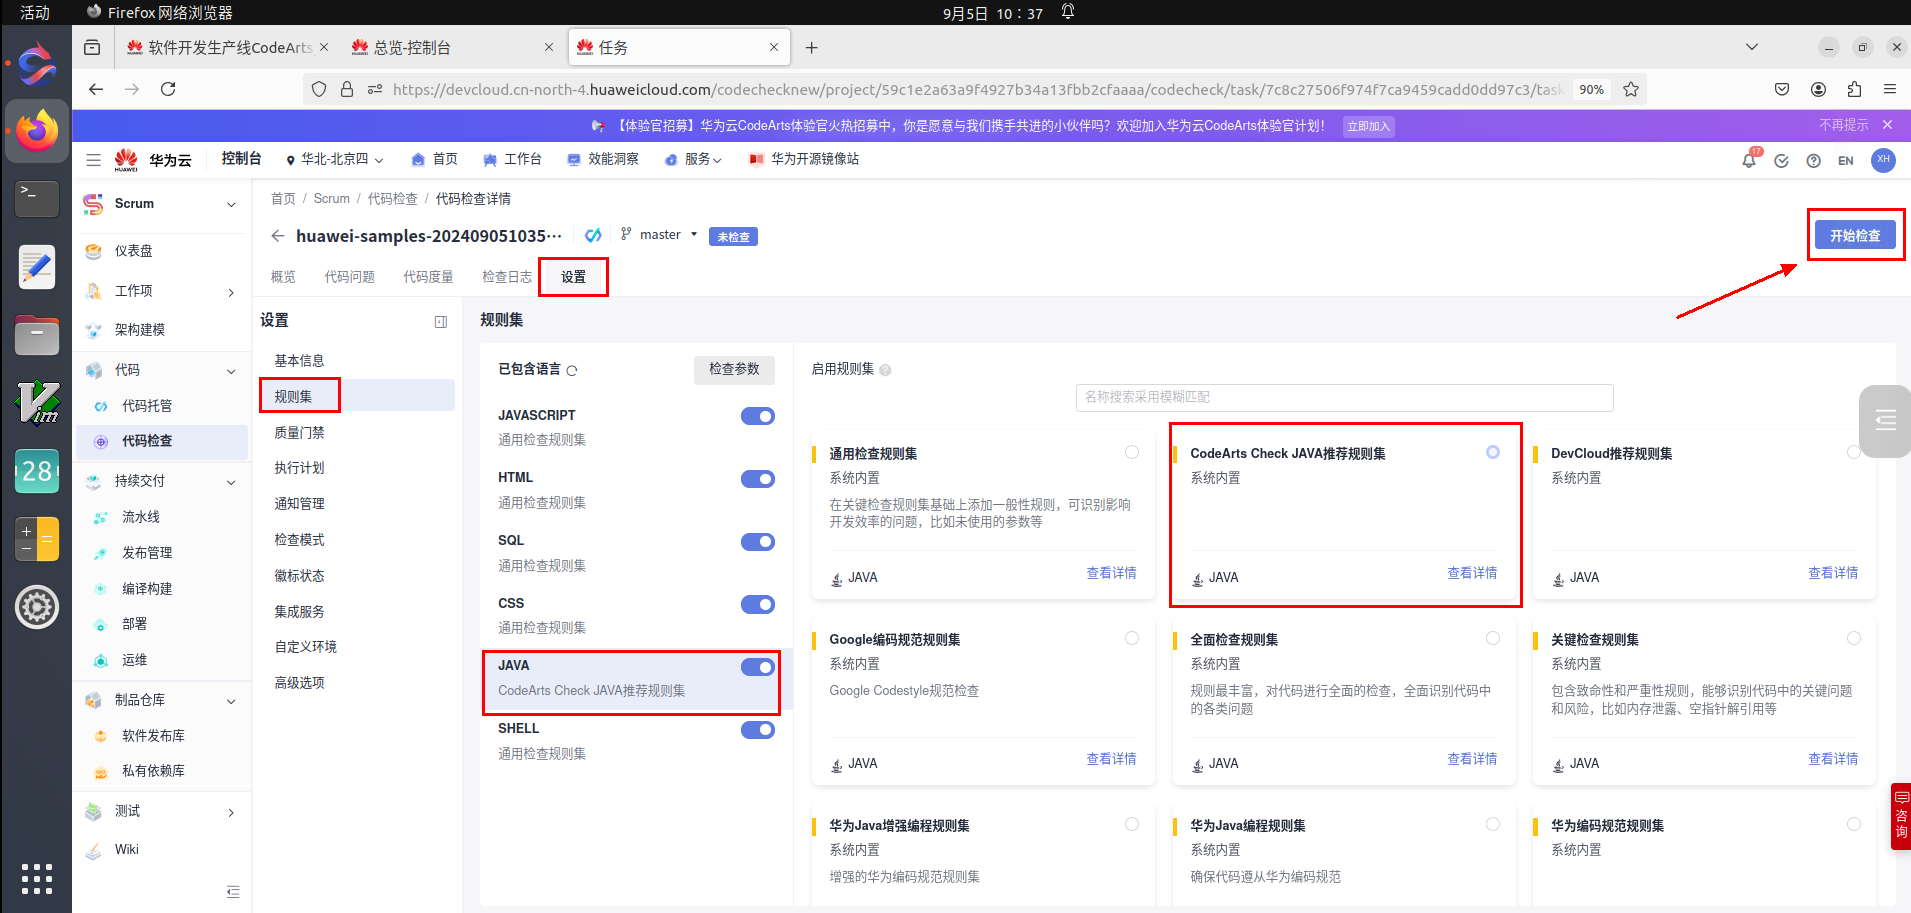
Task: Open the help question mark icon
Action: [x=1813, y=161]
